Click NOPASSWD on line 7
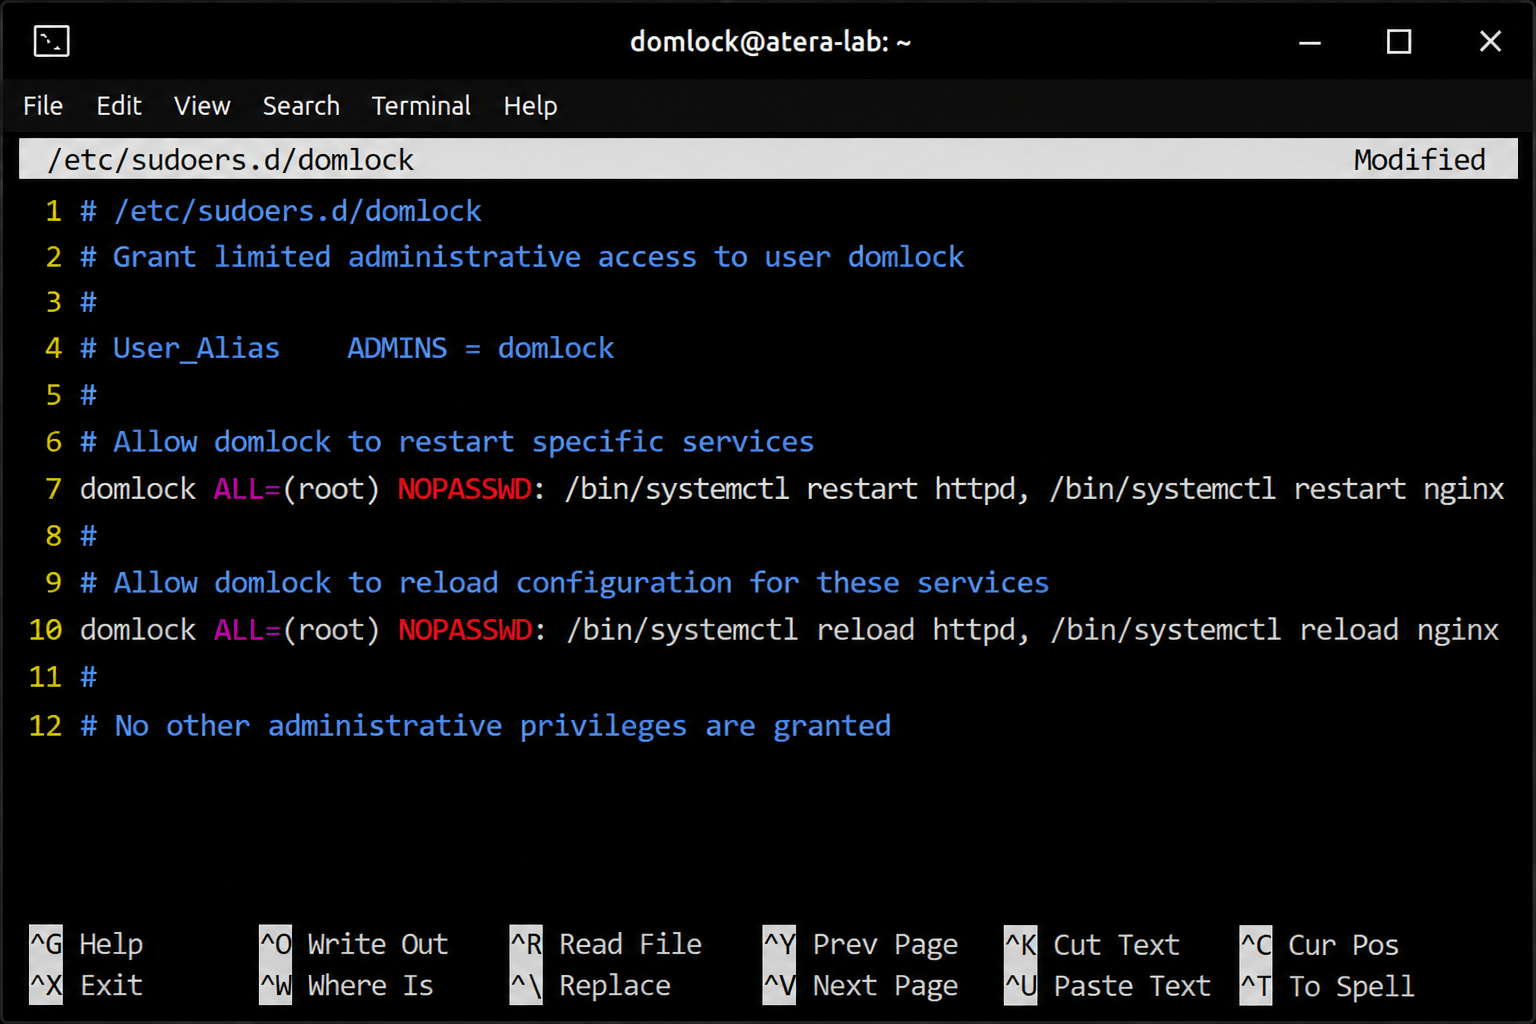Viewport: 1536px width, 1024px height. click(x=465, y=489)
